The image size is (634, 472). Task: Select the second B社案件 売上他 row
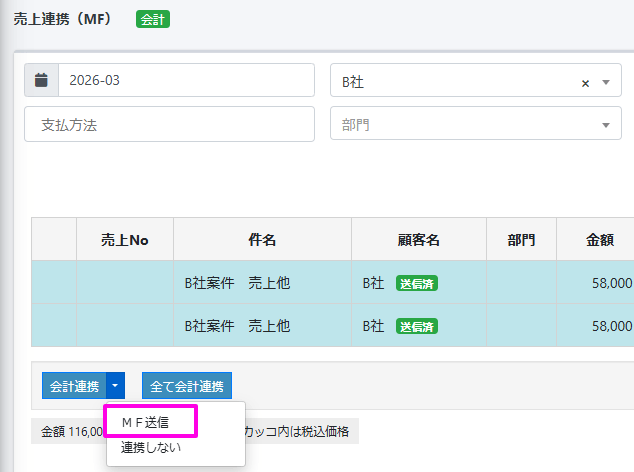238,326
